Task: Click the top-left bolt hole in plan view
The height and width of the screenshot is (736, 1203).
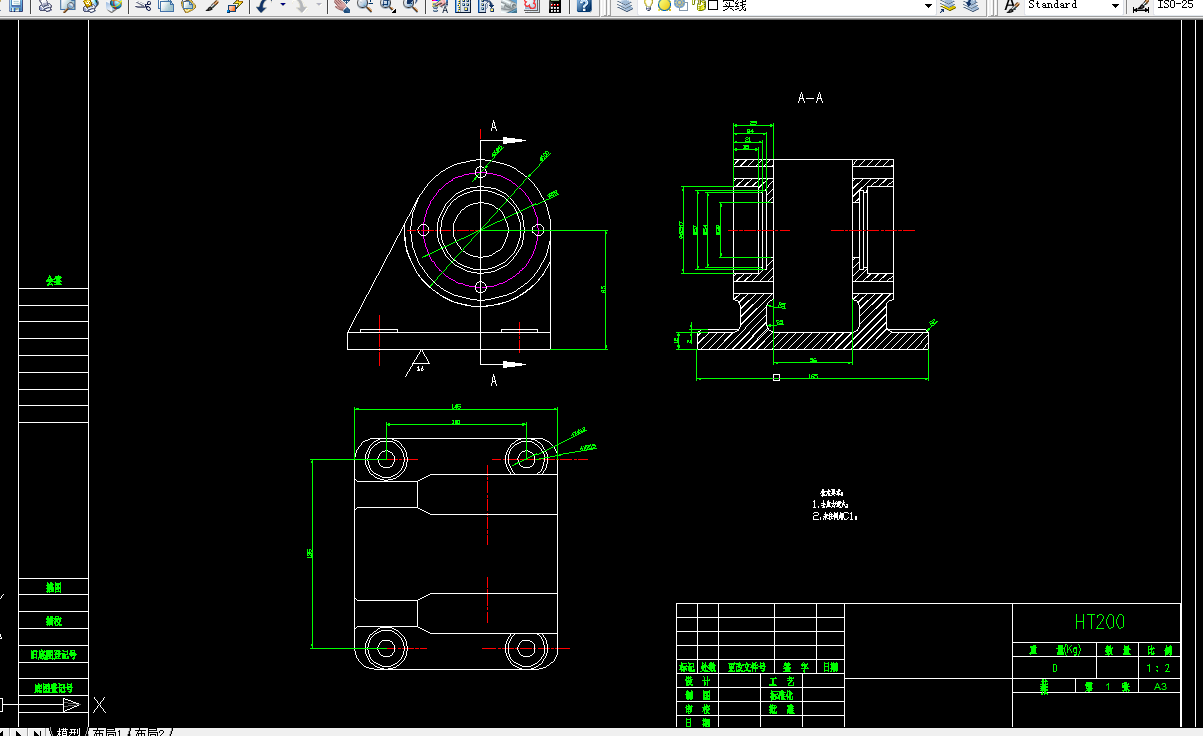Action: pyautogui.click(x=384, y=459)
